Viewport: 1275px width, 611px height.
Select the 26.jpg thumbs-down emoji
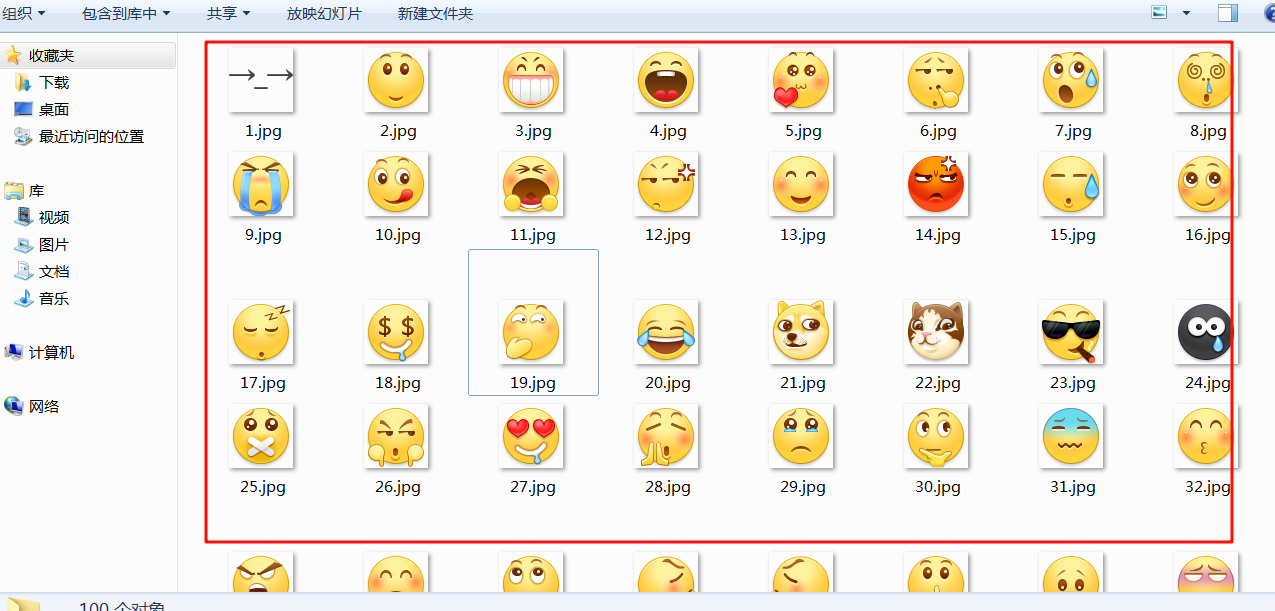(396, 436)
